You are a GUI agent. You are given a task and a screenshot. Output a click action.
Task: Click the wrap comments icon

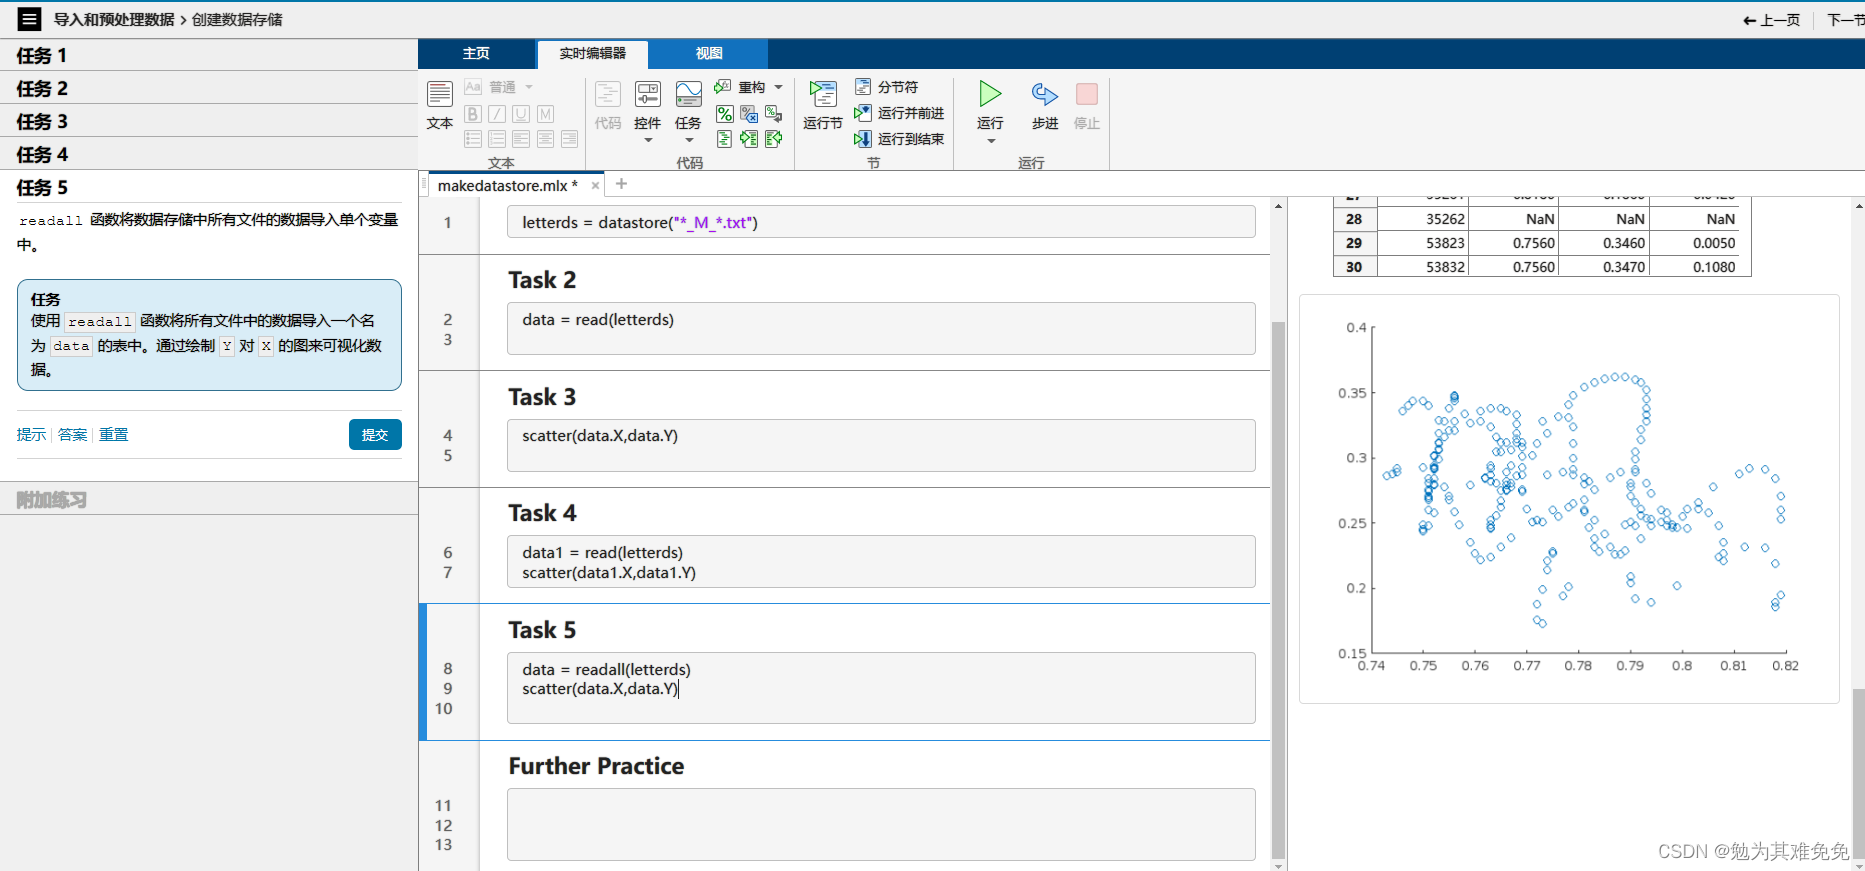(x=773, y=114)
